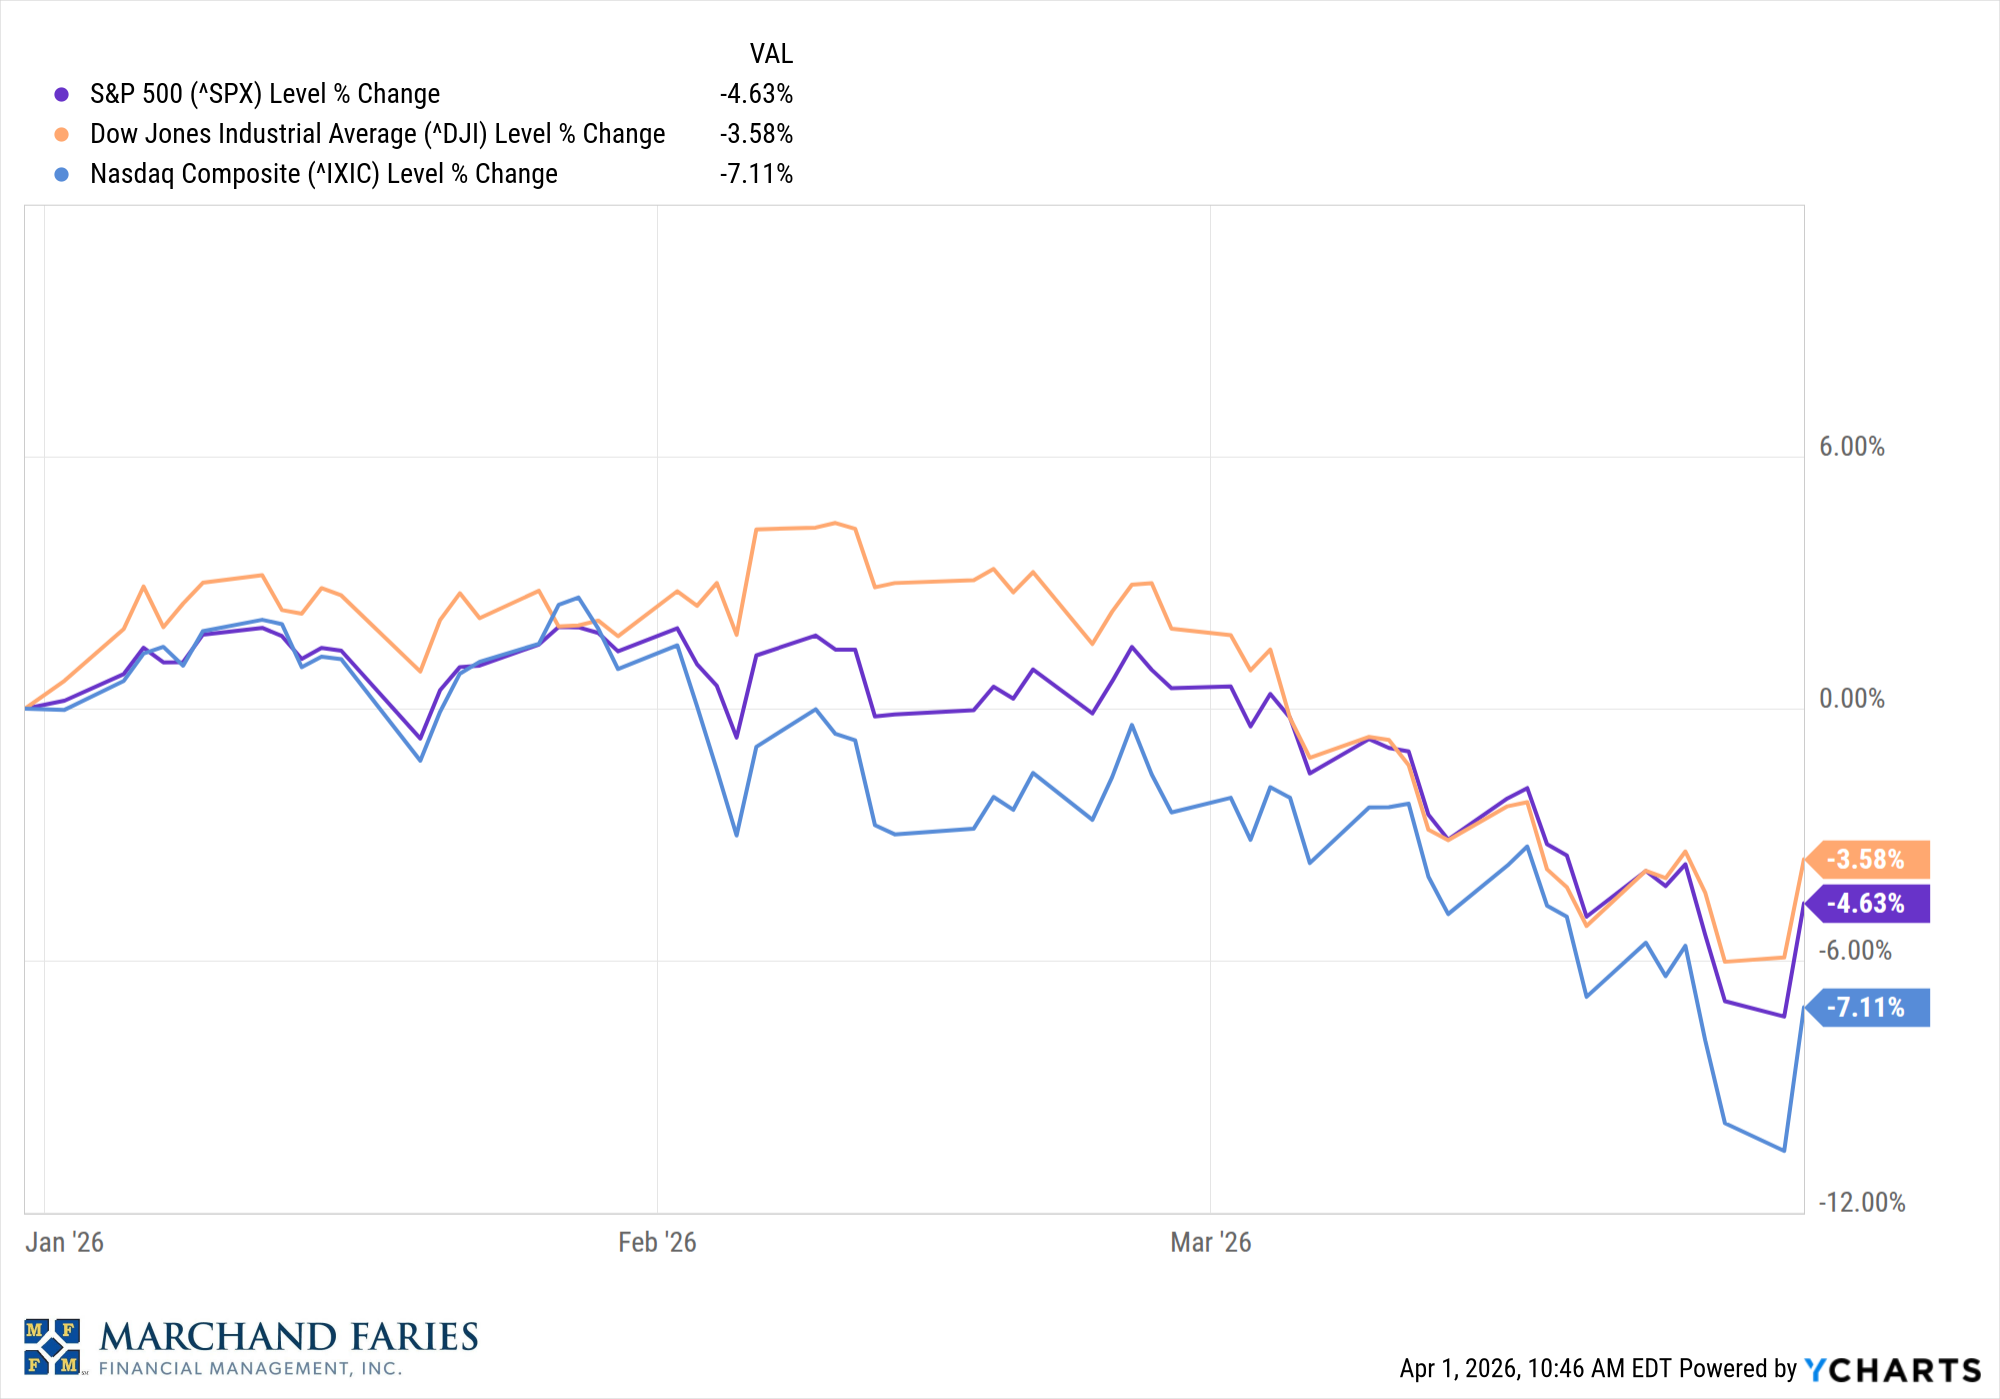Image resolution: width=2000 pixels, height=1399 pixels.
Task: Click the YCharts logo
Action: click(1893, 1369)
